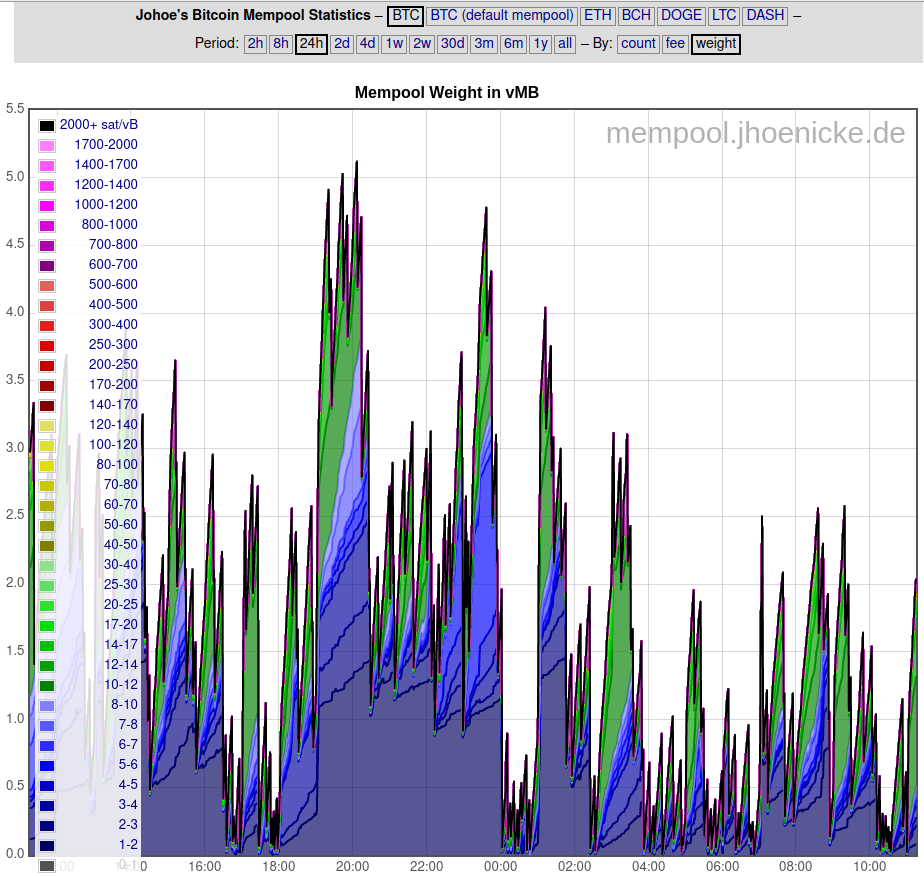Set period to 3m
The height and width of the screenshot is (876, 924).
[x=484, y=44]
